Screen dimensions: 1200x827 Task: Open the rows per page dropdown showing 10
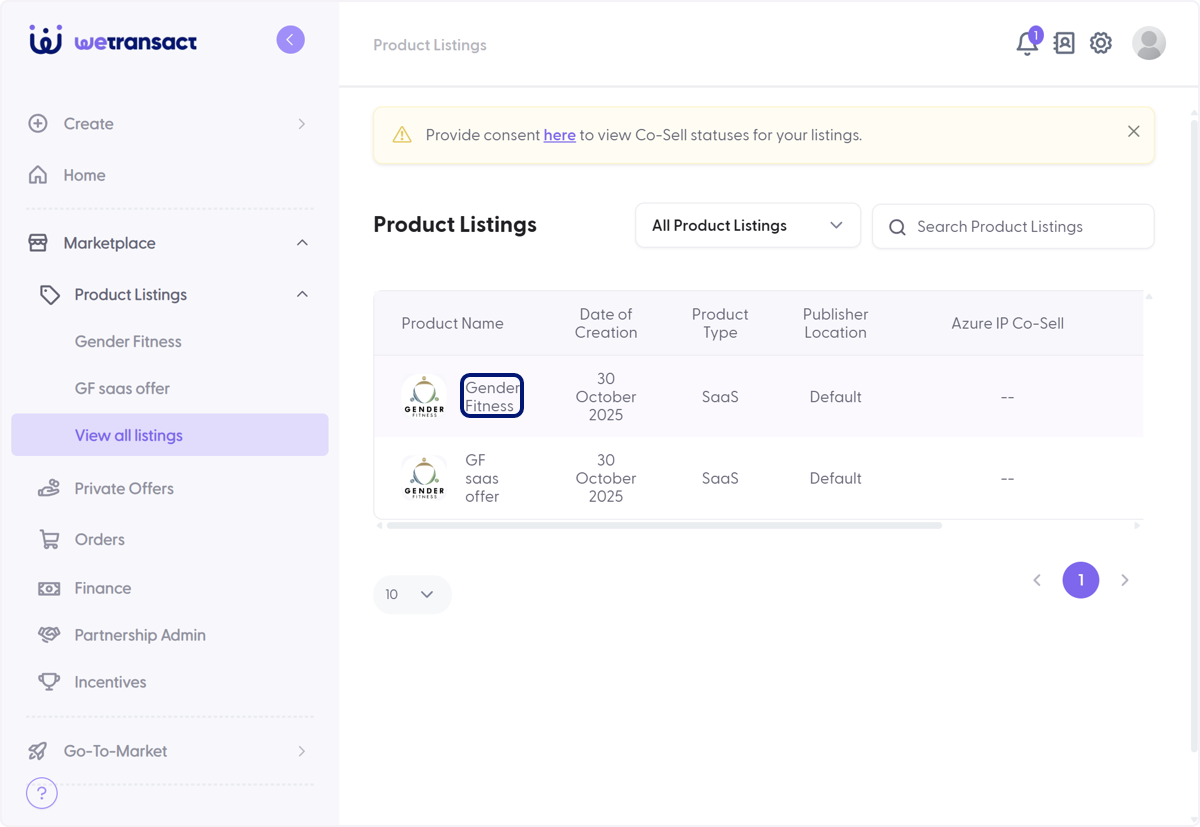point(412,594)
